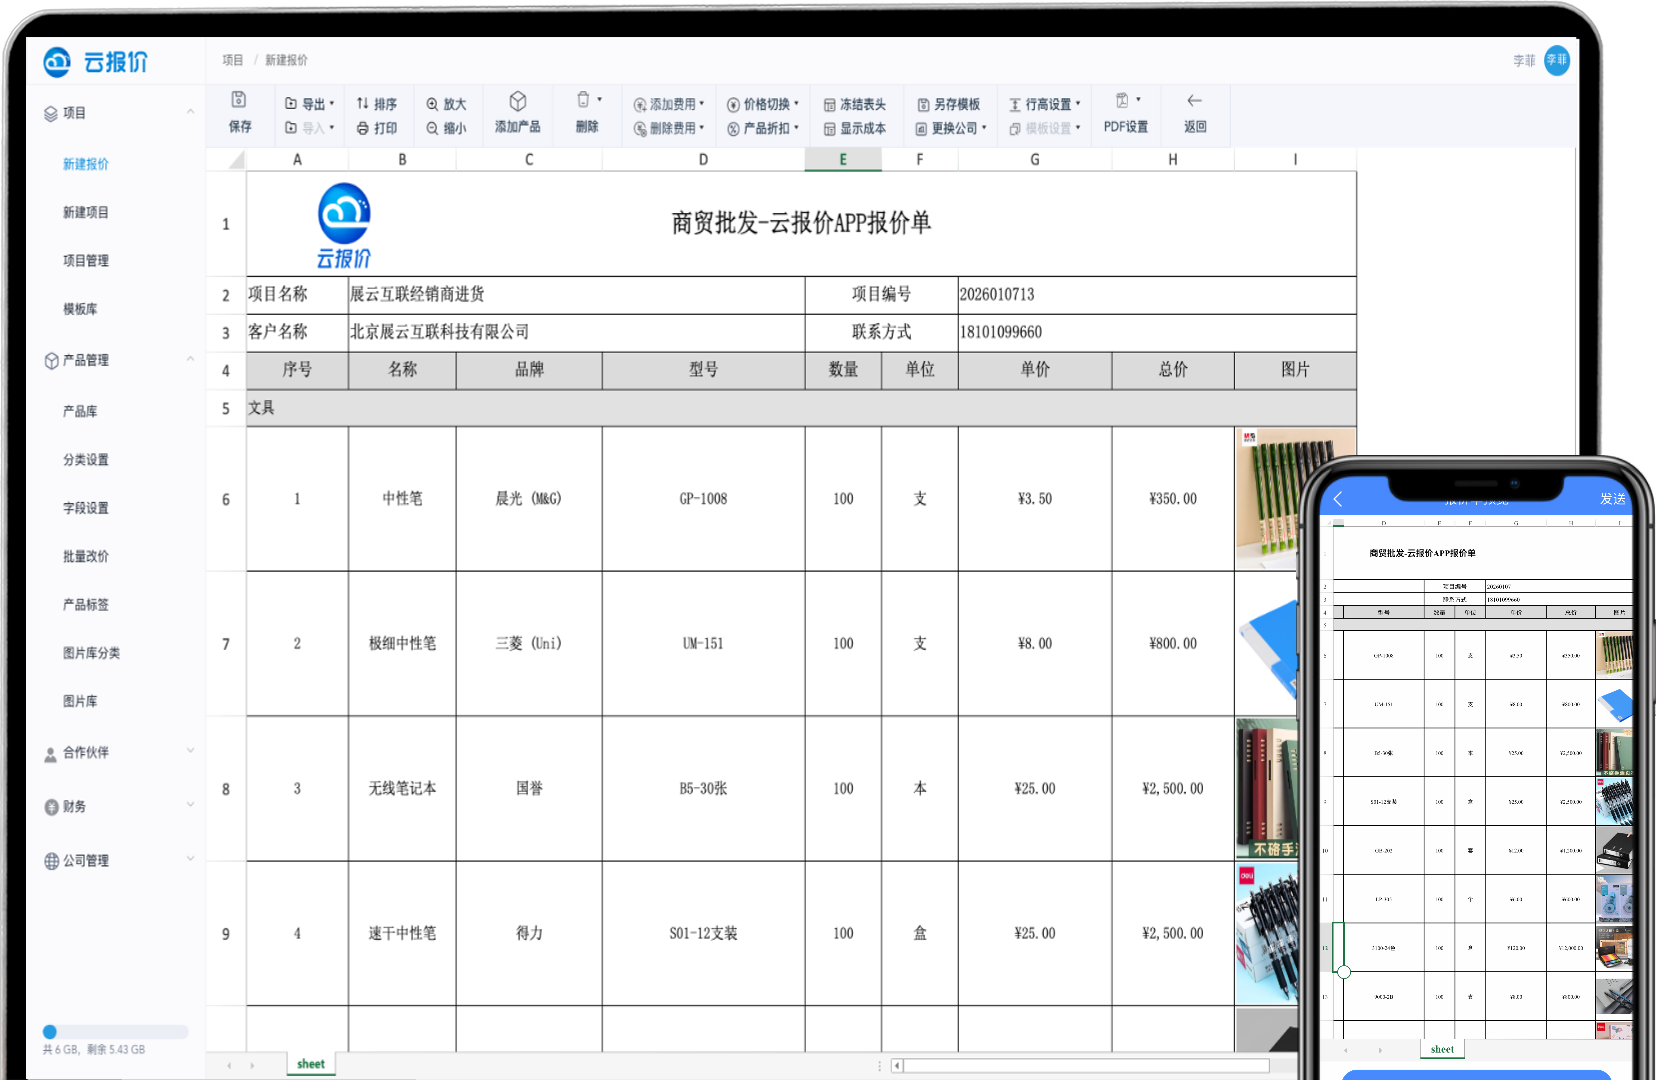Image resolution: width=1656 pixels, height=1080 pixels.
Task: Open 批量改价 in sidebar
Action: point(86,556)
